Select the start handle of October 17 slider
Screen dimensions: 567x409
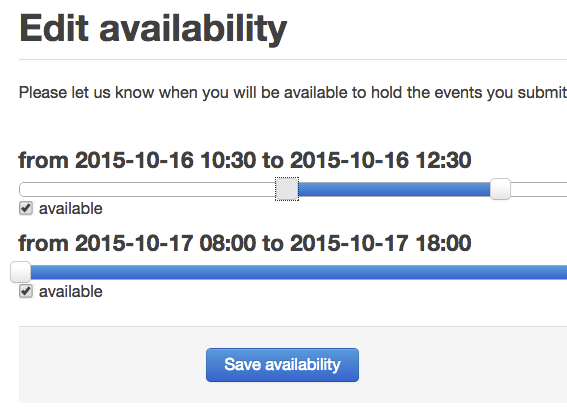21,272
